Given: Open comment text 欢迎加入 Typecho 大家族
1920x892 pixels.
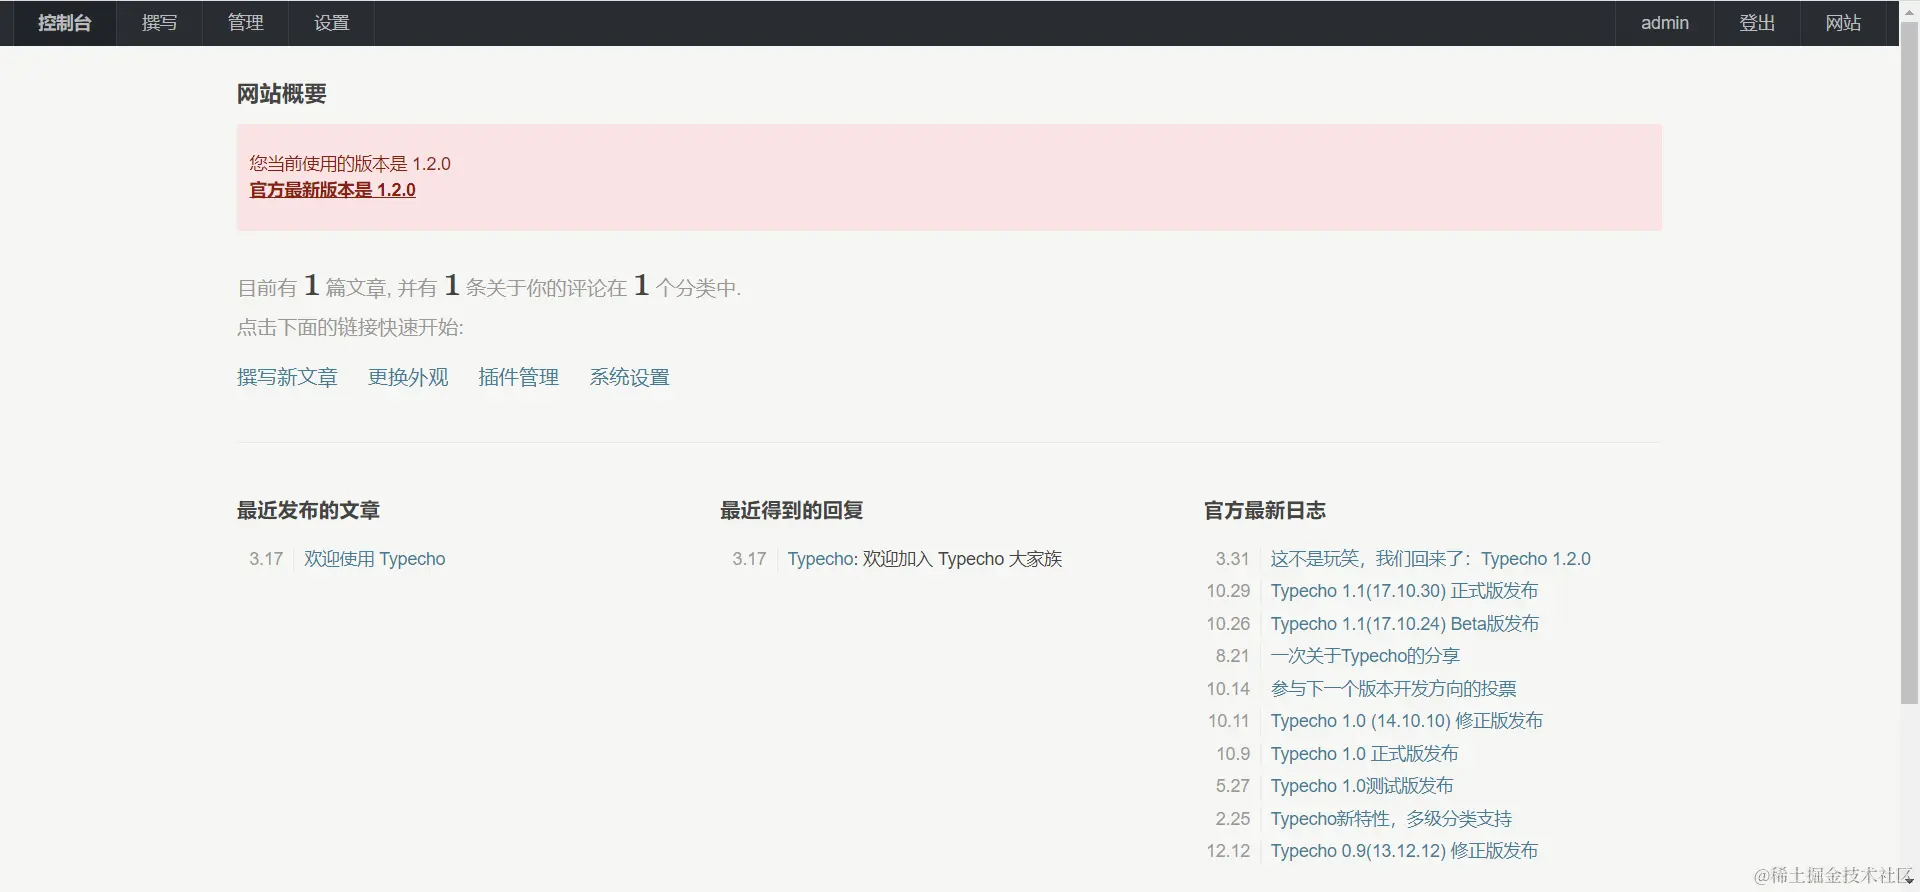Looking at the screenshot, I should pos(962,559).
